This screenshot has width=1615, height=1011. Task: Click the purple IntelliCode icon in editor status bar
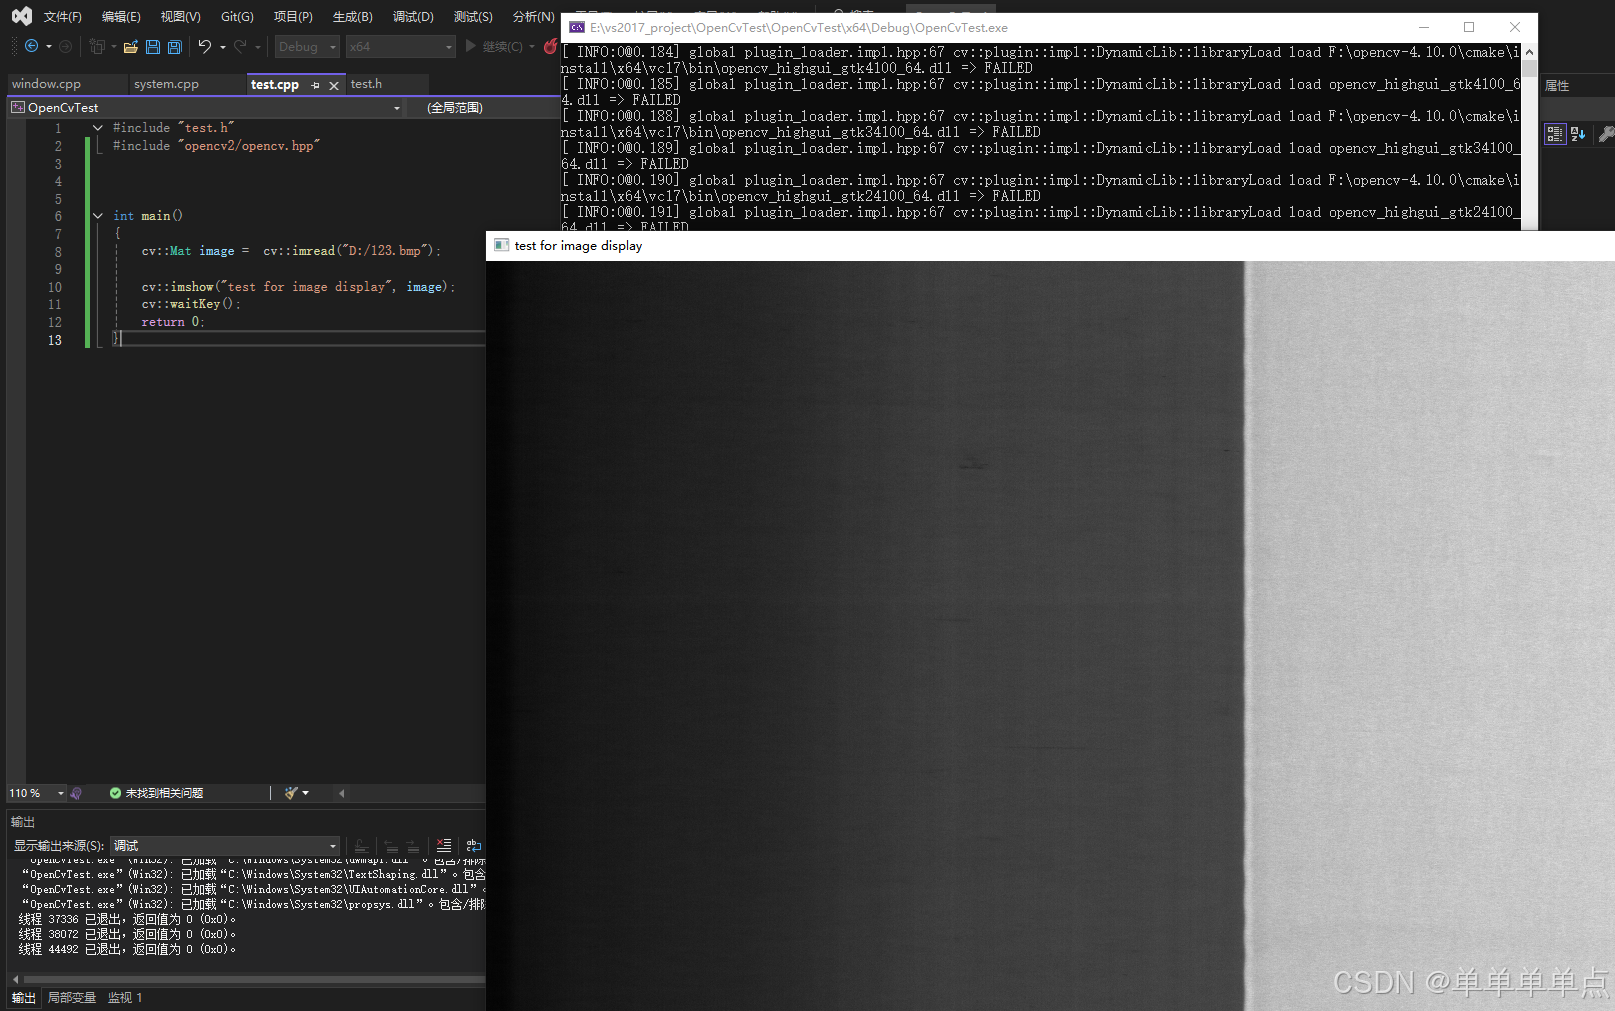[76, 793]
